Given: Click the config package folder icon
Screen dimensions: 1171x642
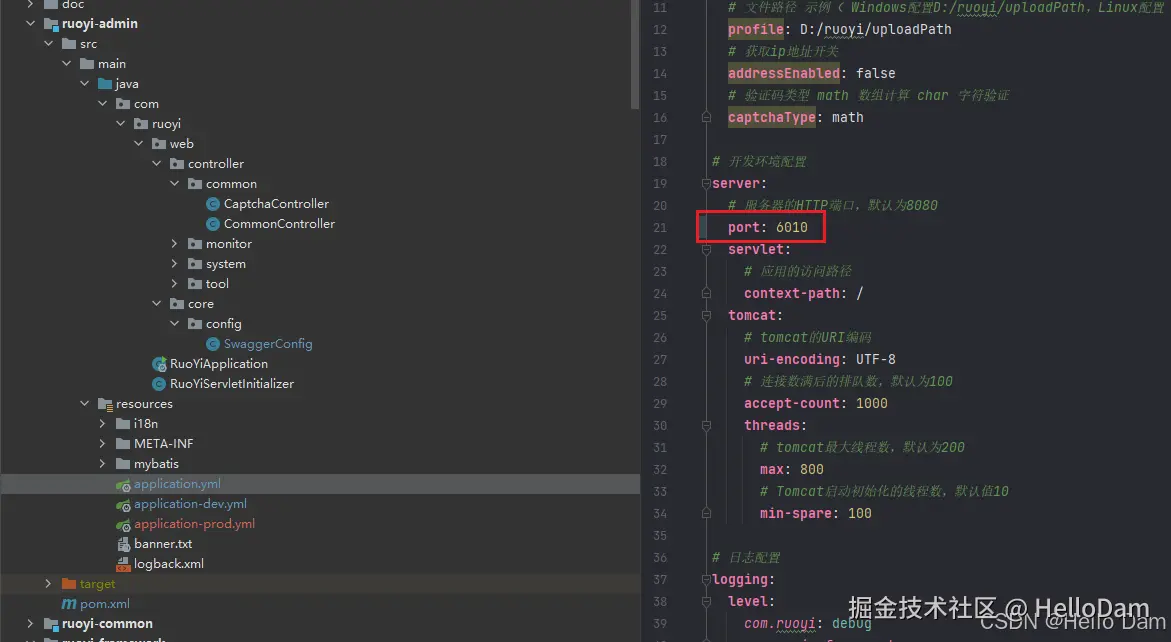Looking at the screenshot, I should pyautogui.click(x=195, y=324).
